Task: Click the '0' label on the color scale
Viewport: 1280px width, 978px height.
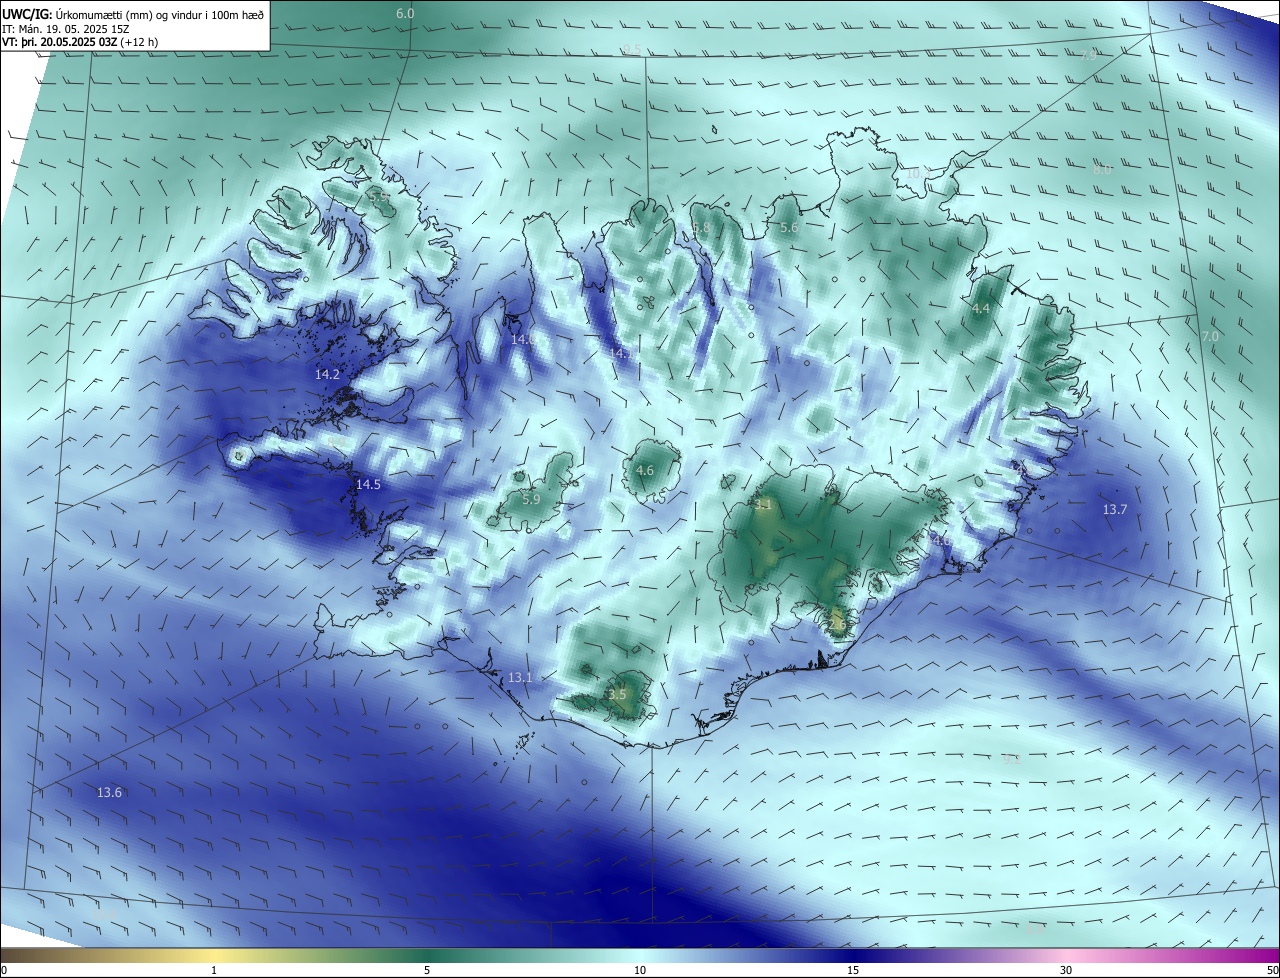Action: [x=4, y=970]
